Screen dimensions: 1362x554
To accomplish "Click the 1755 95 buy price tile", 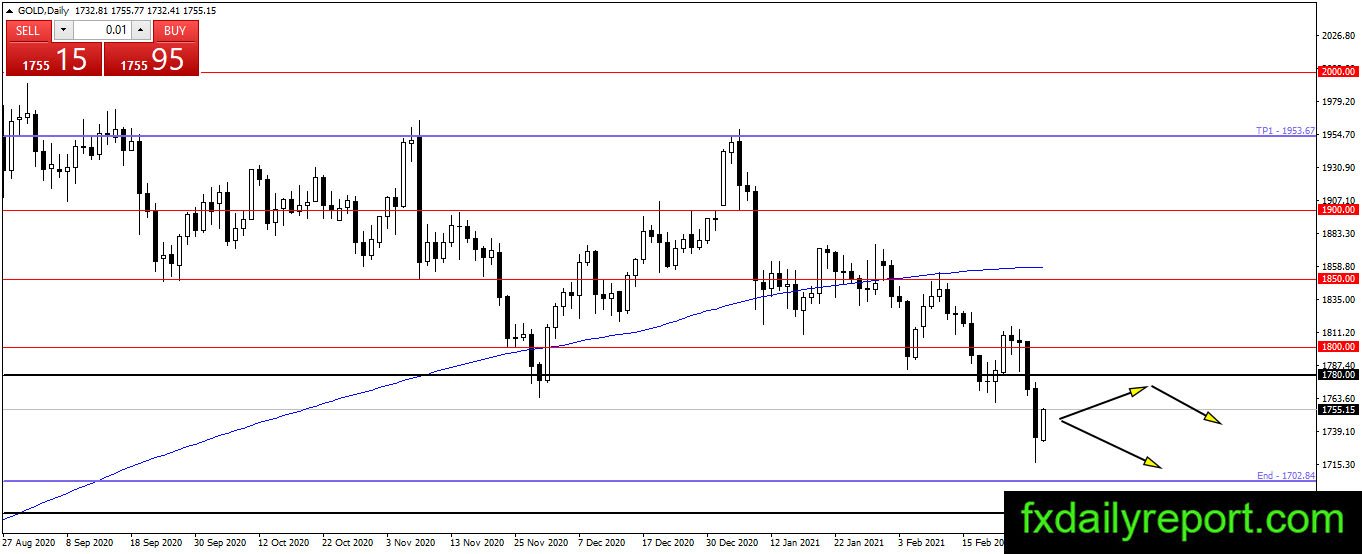I will point(151,59).
